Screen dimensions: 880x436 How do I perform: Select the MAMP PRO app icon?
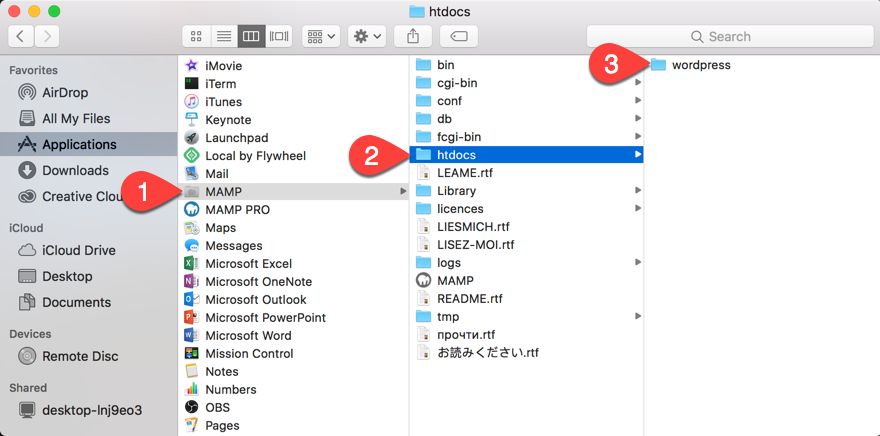click(192, 210)
